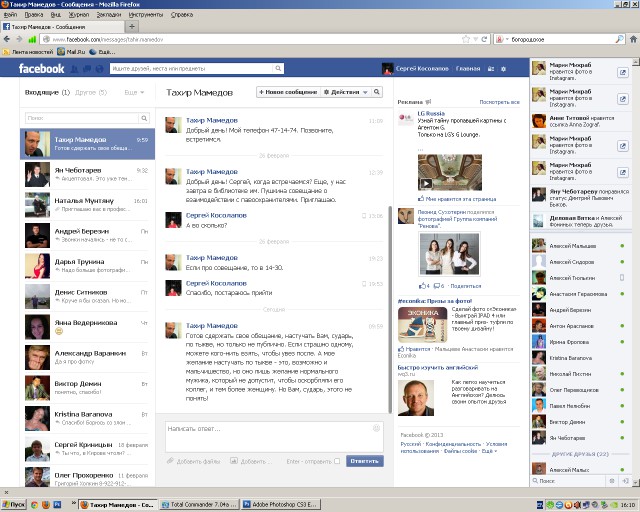
Task: Open new tab with plus button
Action: pos(131,27)
